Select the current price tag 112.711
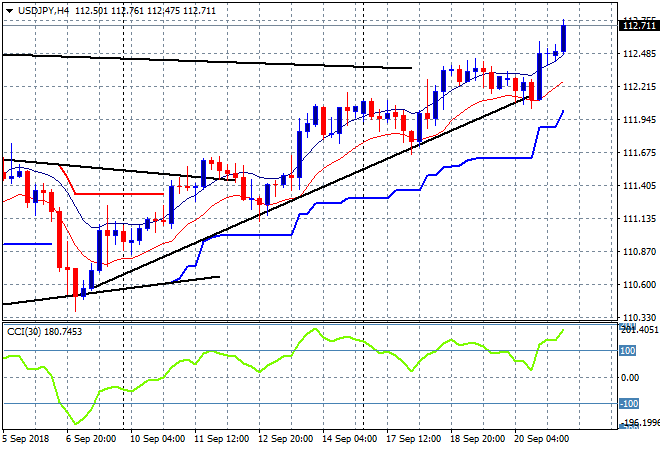 click(639, 26)
